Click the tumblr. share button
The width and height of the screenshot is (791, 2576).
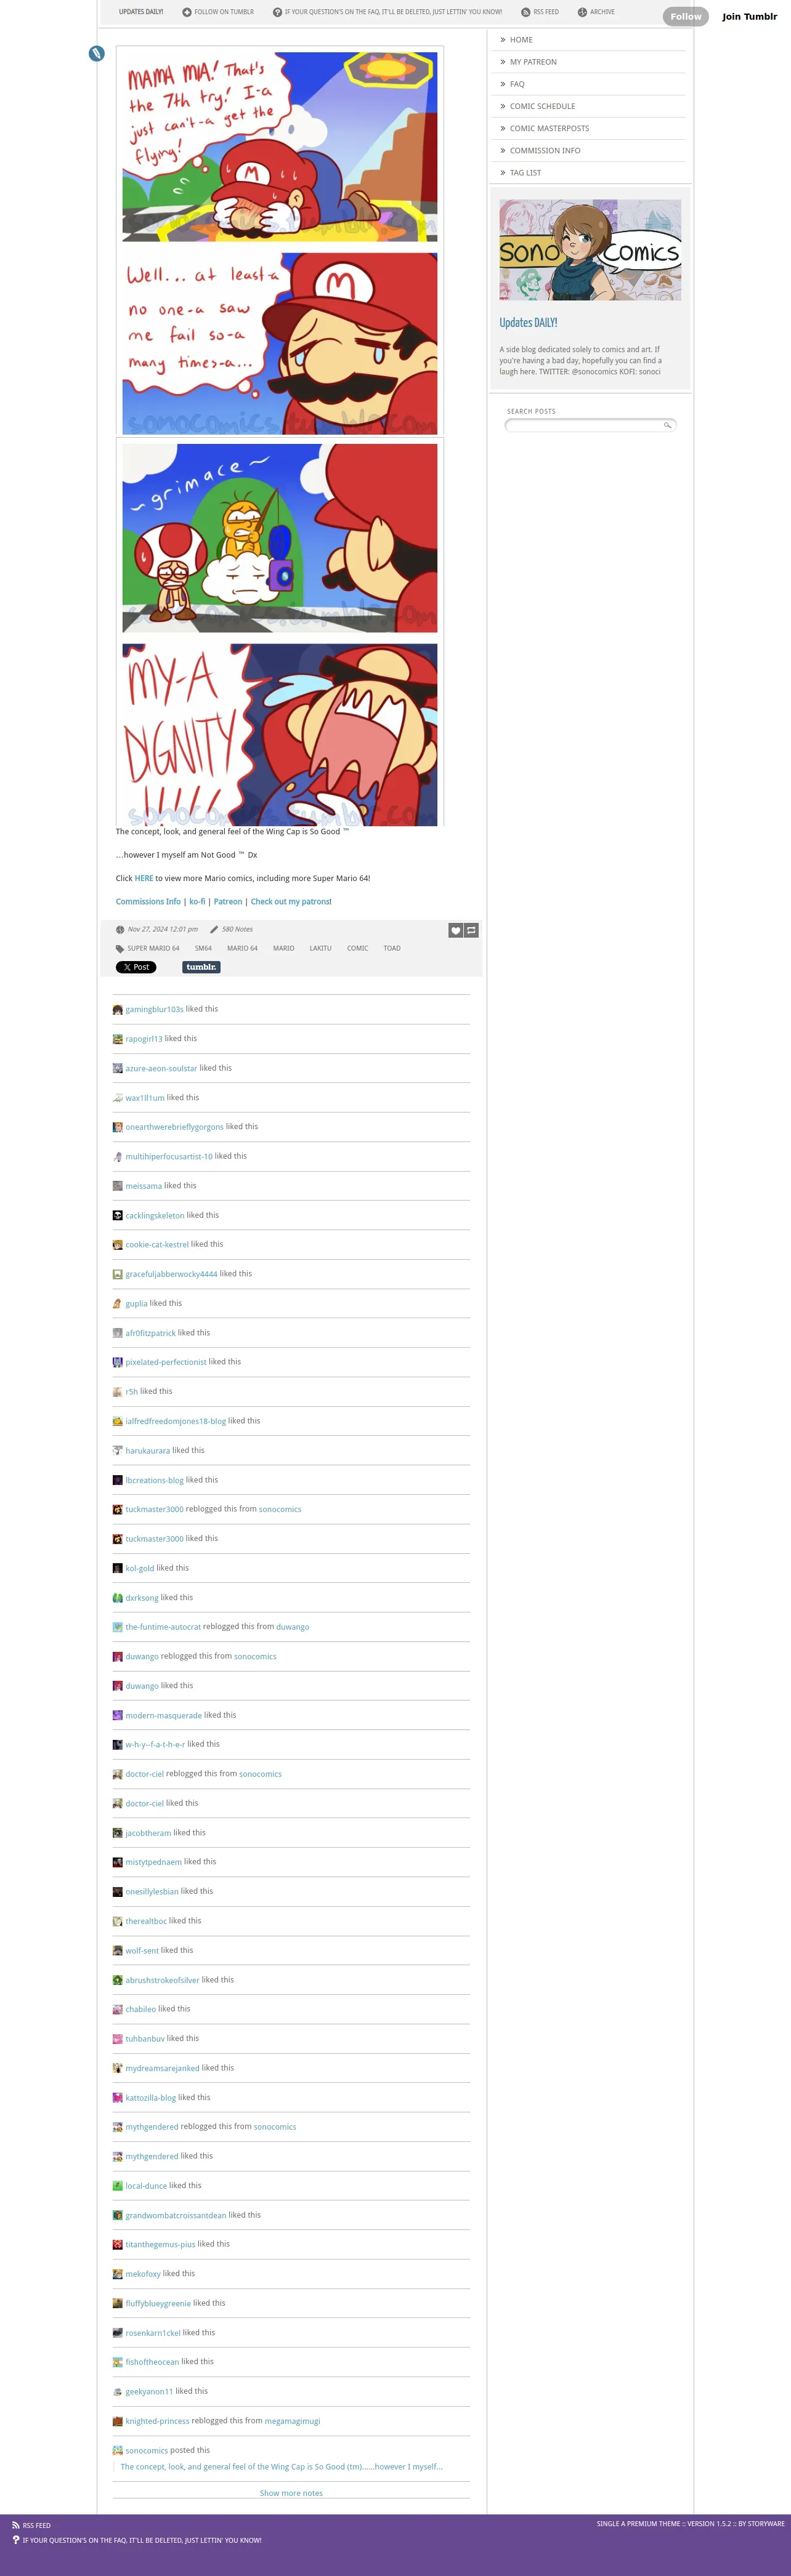(201, 967)
